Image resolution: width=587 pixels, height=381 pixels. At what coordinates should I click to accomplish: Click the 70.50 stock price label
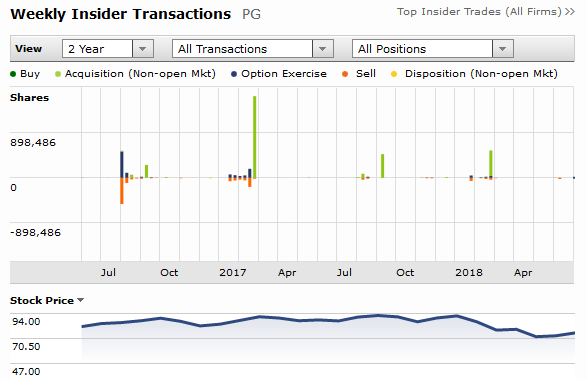(x=26, y=347)
